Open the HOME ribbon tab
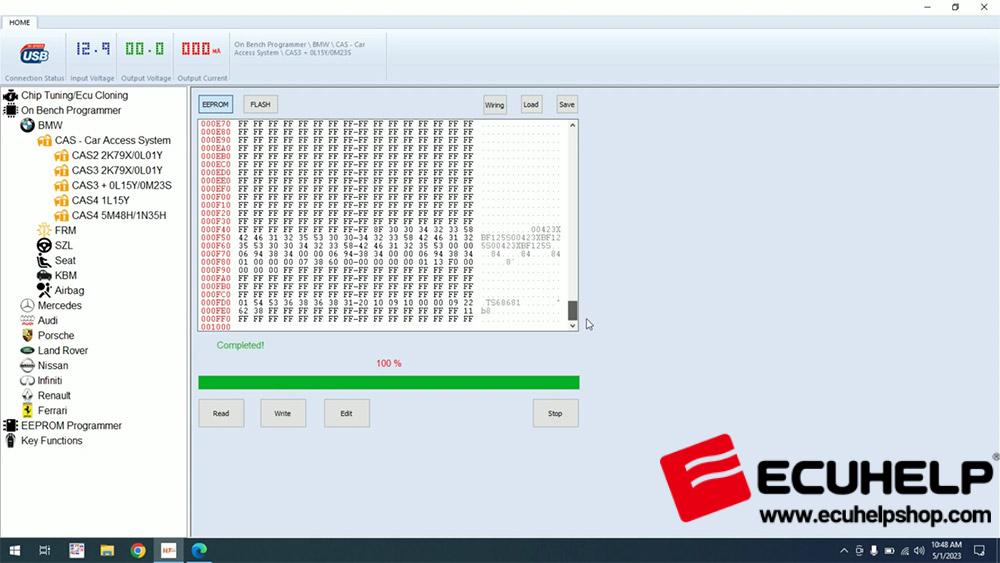The height and width of the screenshot is (563, 1000). tap(20, 22)
